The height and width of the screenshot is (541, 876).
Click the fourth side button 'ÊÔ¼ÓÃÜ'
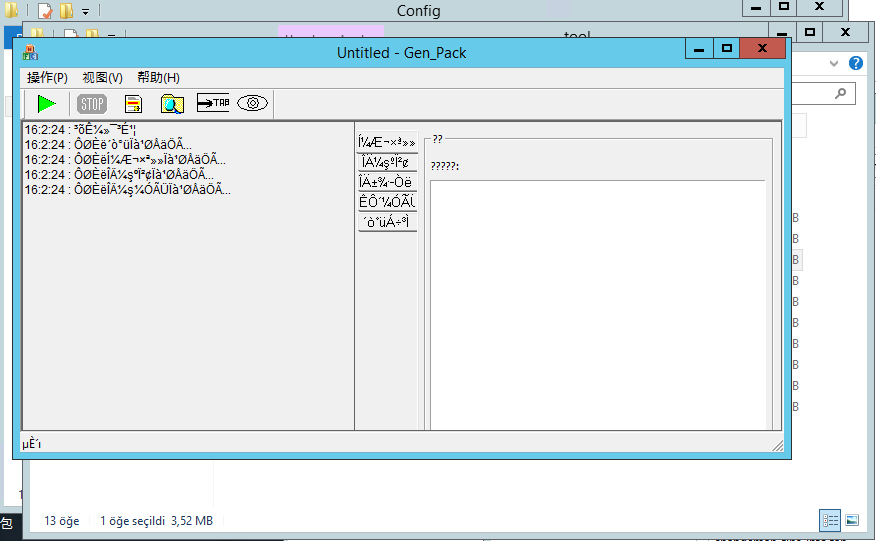387,202
